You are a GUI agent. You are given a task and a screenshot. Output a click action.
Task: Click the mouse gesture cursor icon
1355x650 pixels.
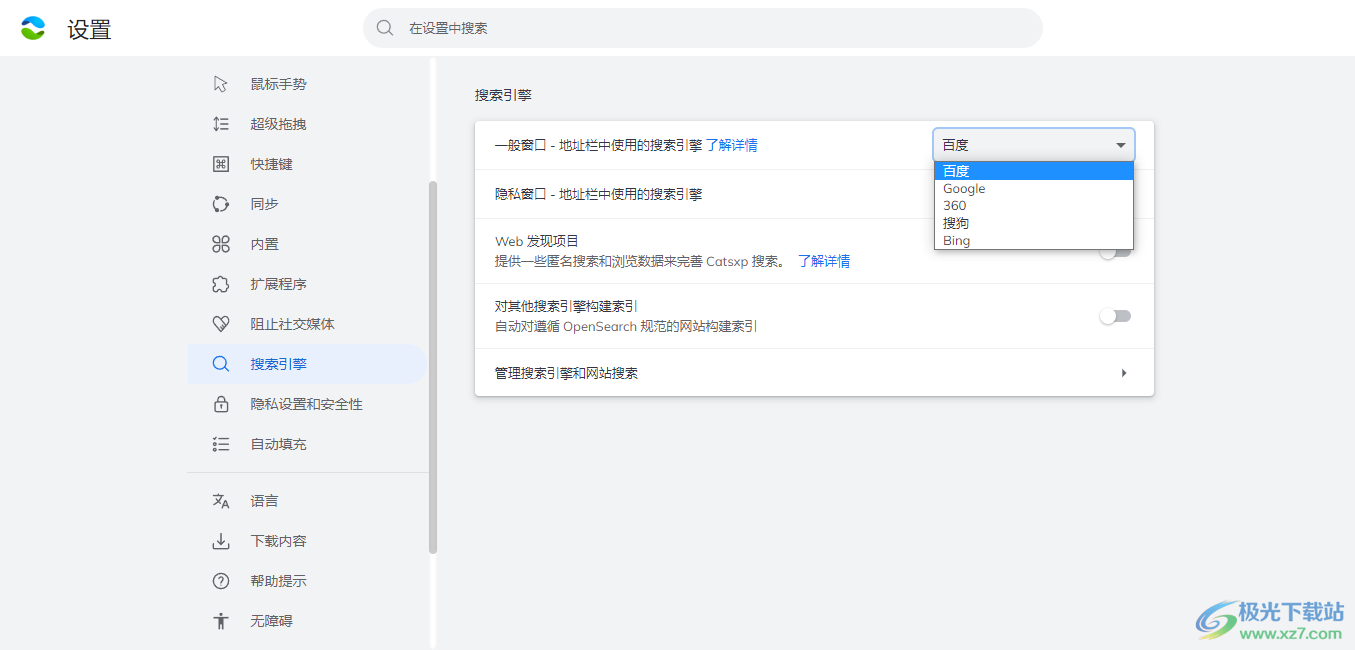pyautogui.click(x=221, y=84)
